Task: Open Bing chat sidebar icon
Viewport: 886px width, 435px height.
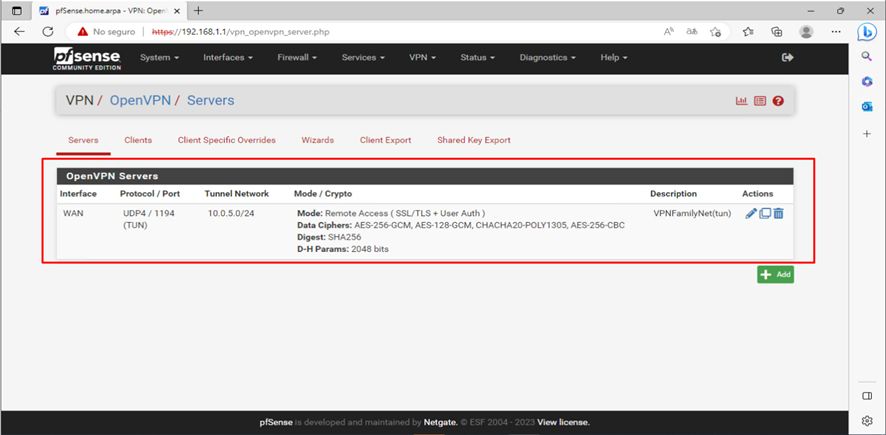Action: 867,32
